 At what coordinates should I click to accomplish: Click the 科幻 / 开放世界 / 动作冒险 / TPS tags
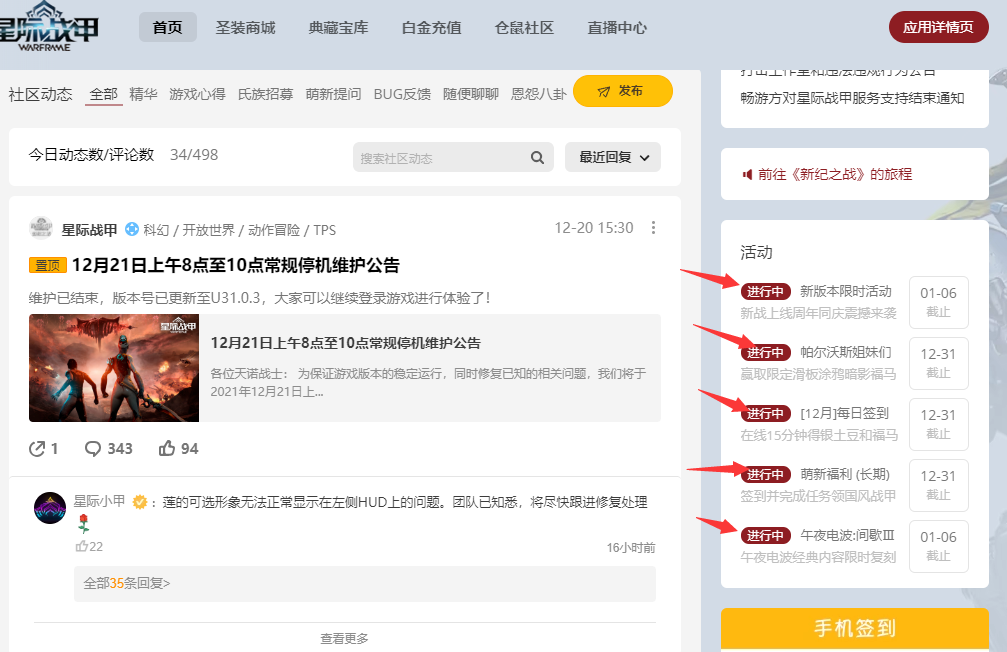(240, 230)
